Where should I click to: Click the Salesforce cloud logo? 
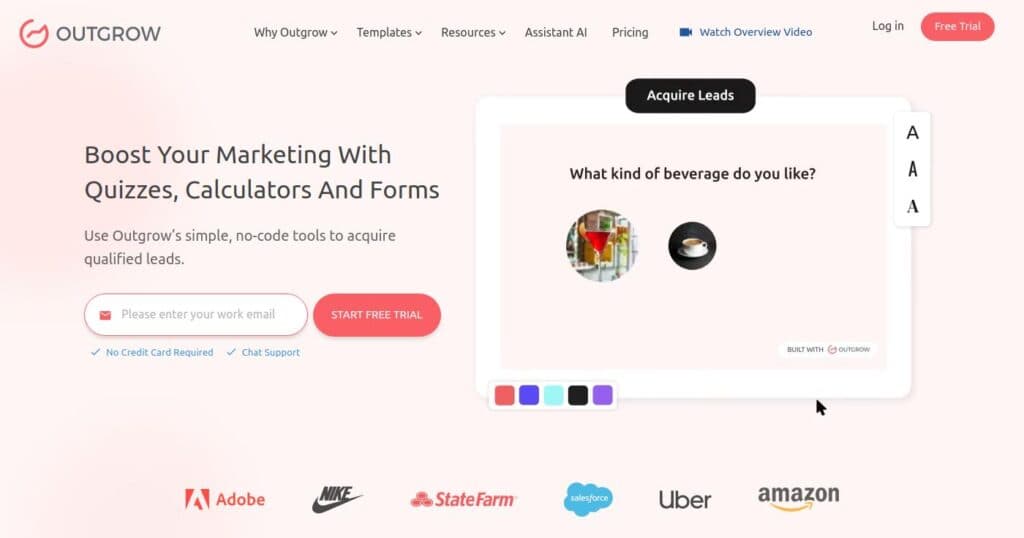click(588, 499)
